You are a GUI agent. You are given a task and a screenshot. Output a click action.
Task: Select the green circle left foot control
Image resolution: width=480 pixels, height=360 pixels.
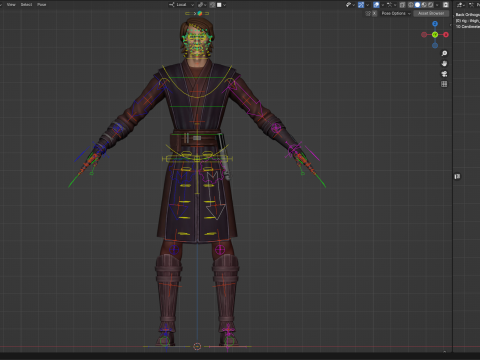pos(165,341)
